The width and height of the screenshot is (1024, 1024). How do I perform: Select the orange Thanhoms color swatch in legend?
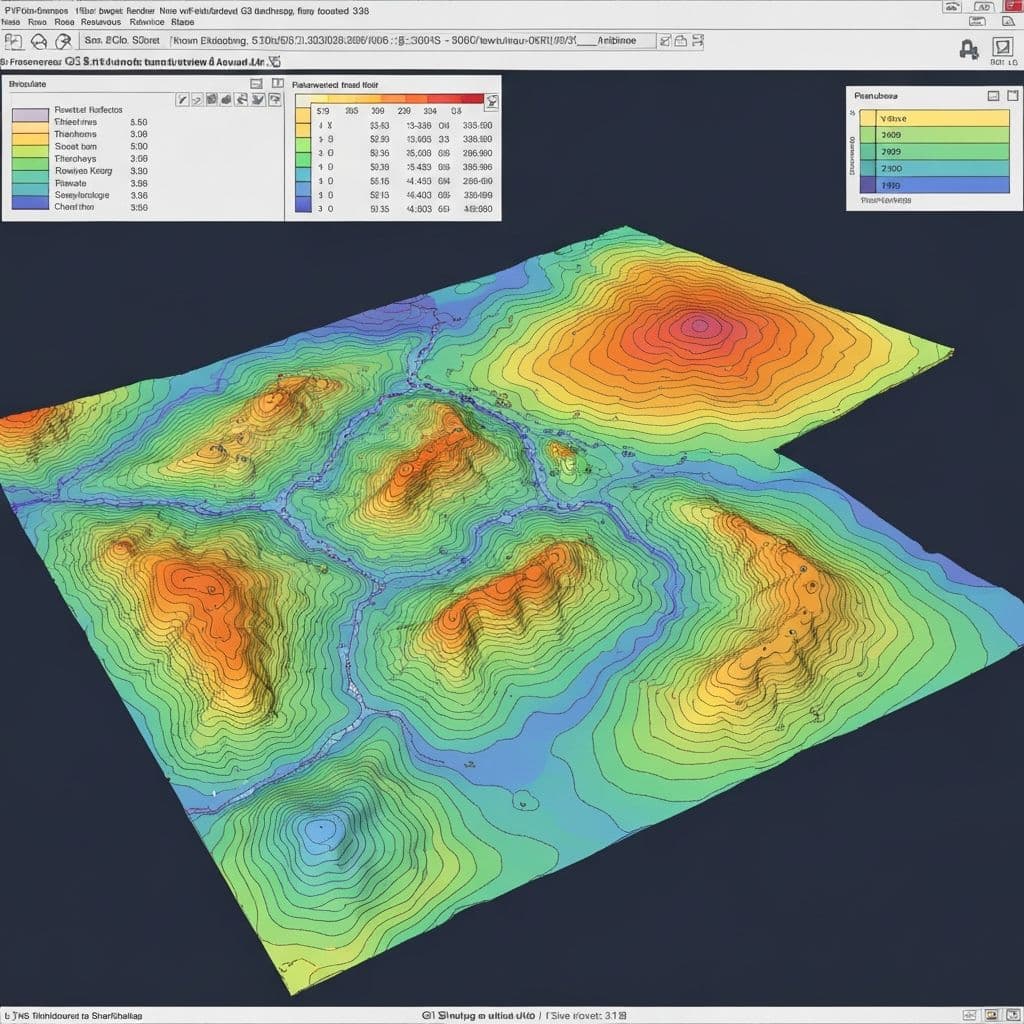(29, 132)
